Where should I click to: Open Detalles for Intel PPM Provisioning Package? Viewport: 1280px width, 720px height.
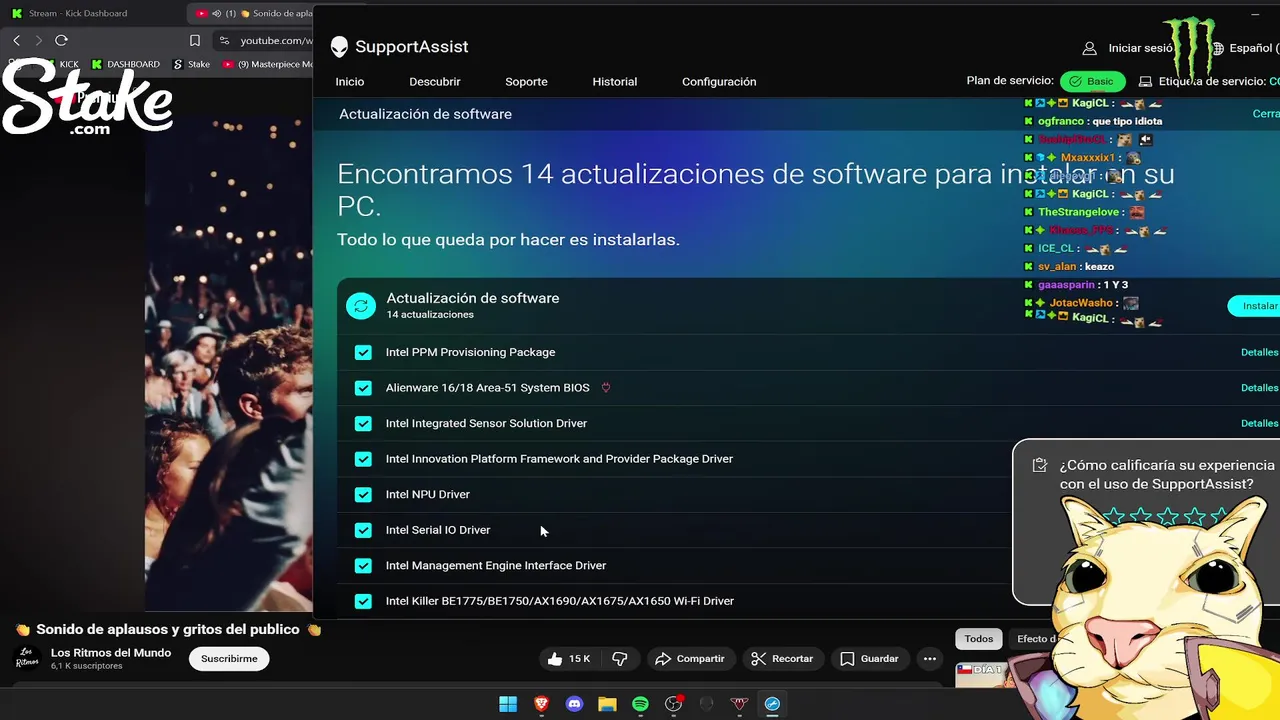(x=1259, y=352)
